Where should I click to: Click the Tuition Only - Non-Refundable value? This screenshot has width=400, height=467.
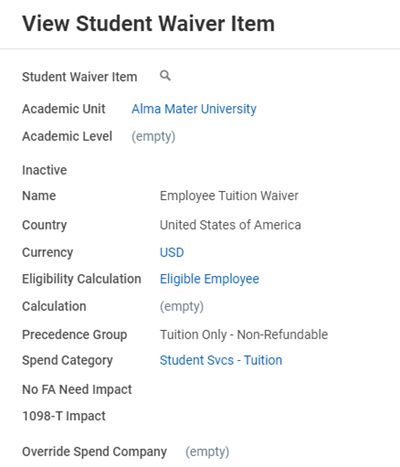pyautogui.click(x=244, y=334)
